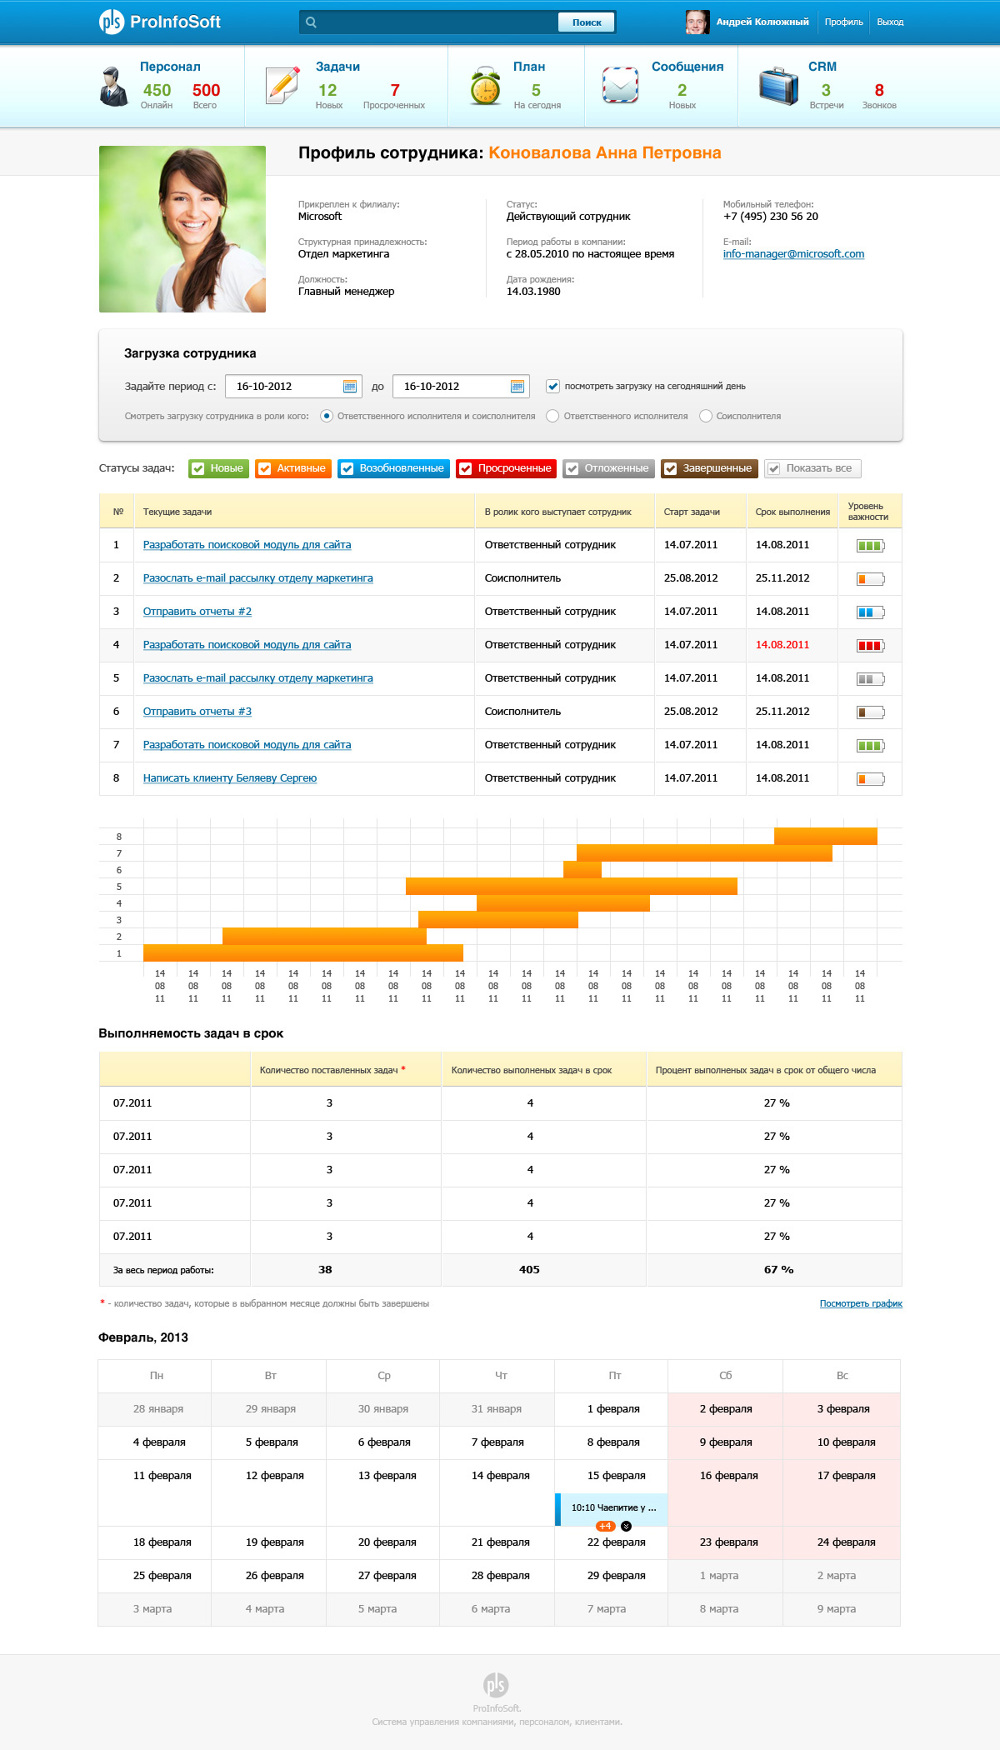The height and width of the screenshot is (1750, 1000).
Task: Toggle the Просроченные status filter checkbox
Action: pyautogui.click(x=465, y=469)
